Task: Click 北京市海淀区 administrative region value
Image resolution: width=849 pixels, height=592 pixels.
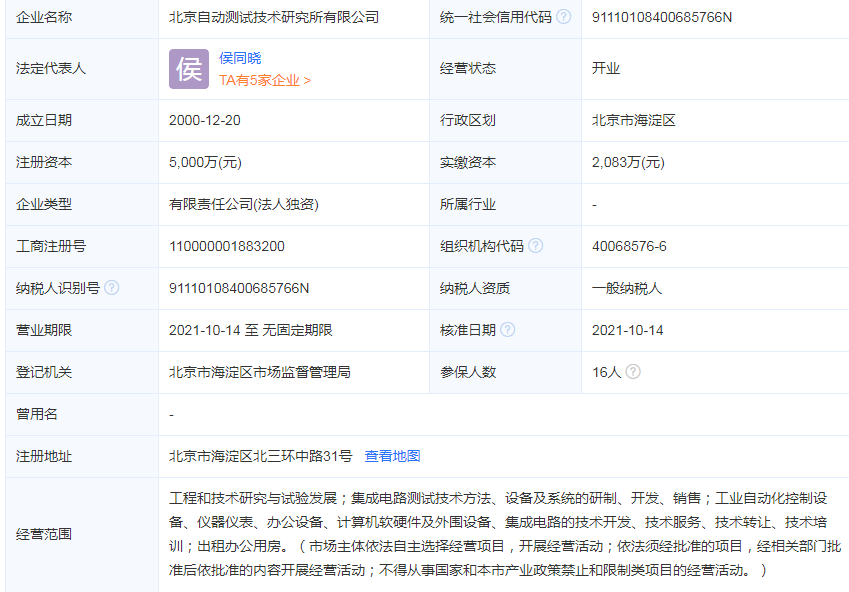Action: [634, 120]
